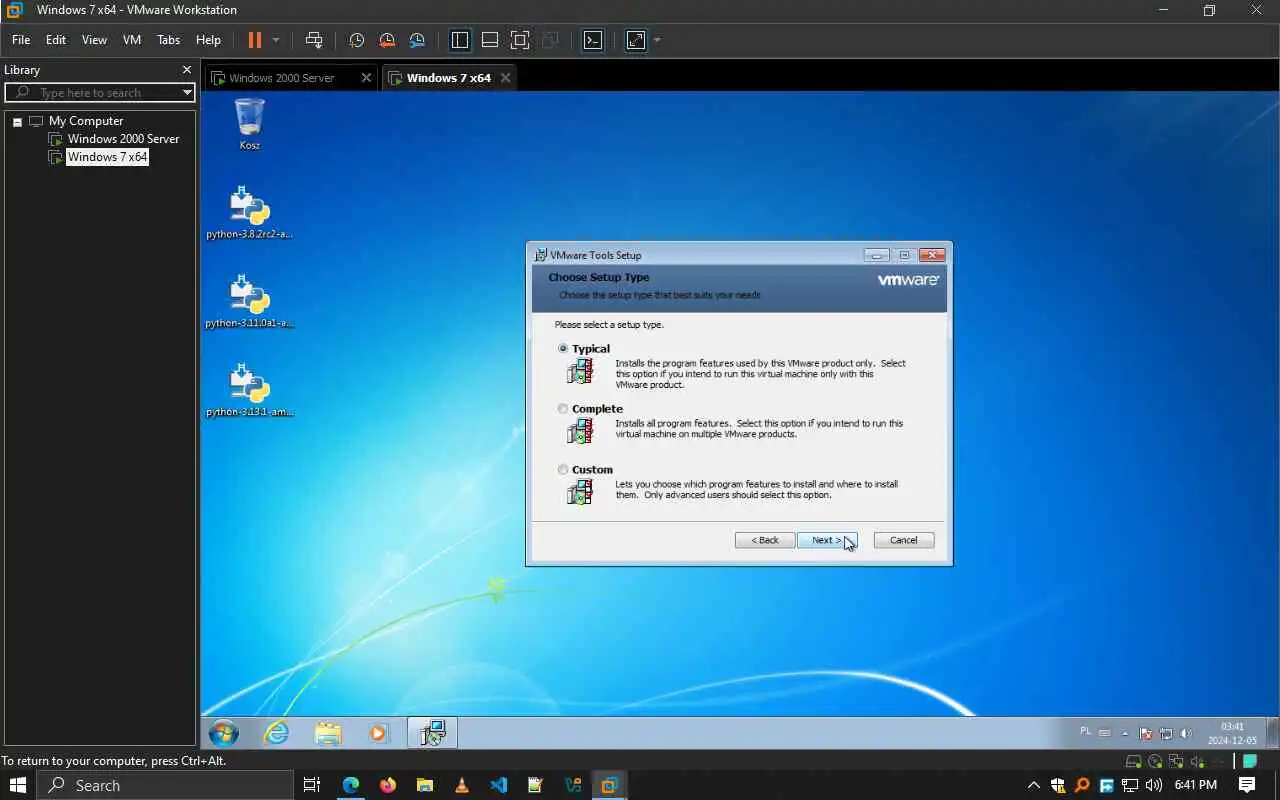Open the VM menu
Screen dimensions: 1280x800
click(132, 40)
